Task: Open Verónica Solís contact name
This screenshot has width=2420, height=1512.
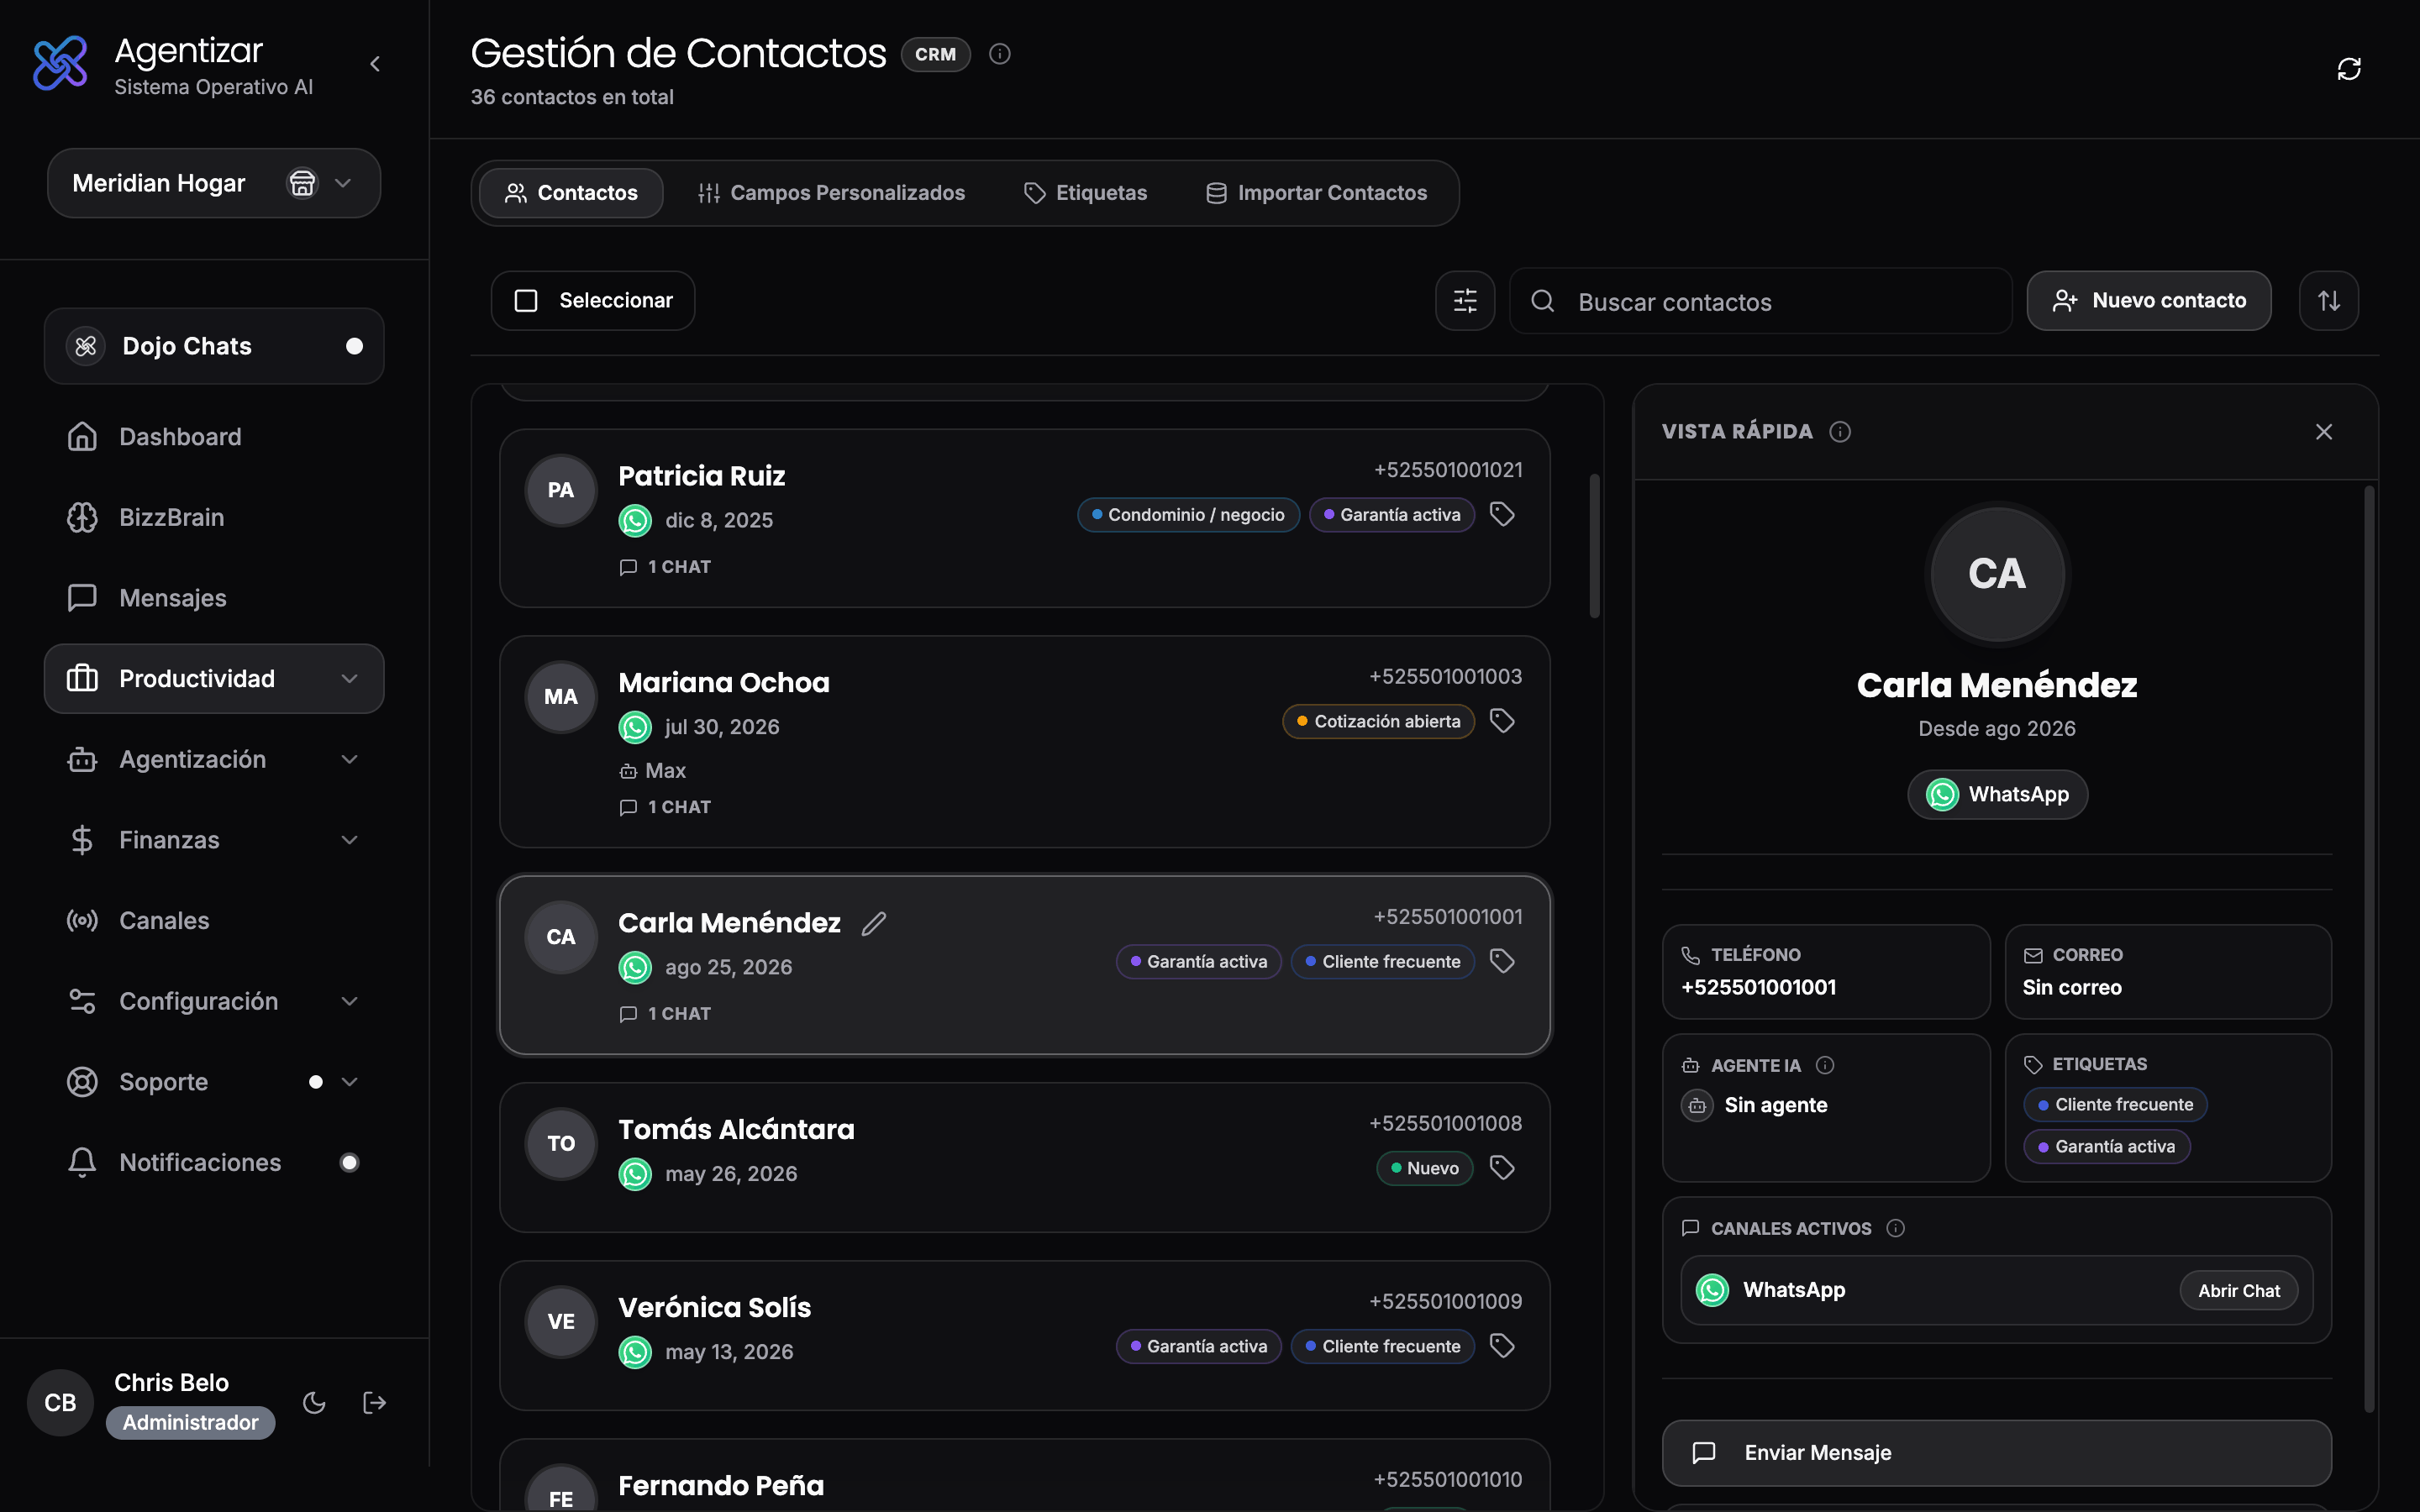Action: (714, 1308)
